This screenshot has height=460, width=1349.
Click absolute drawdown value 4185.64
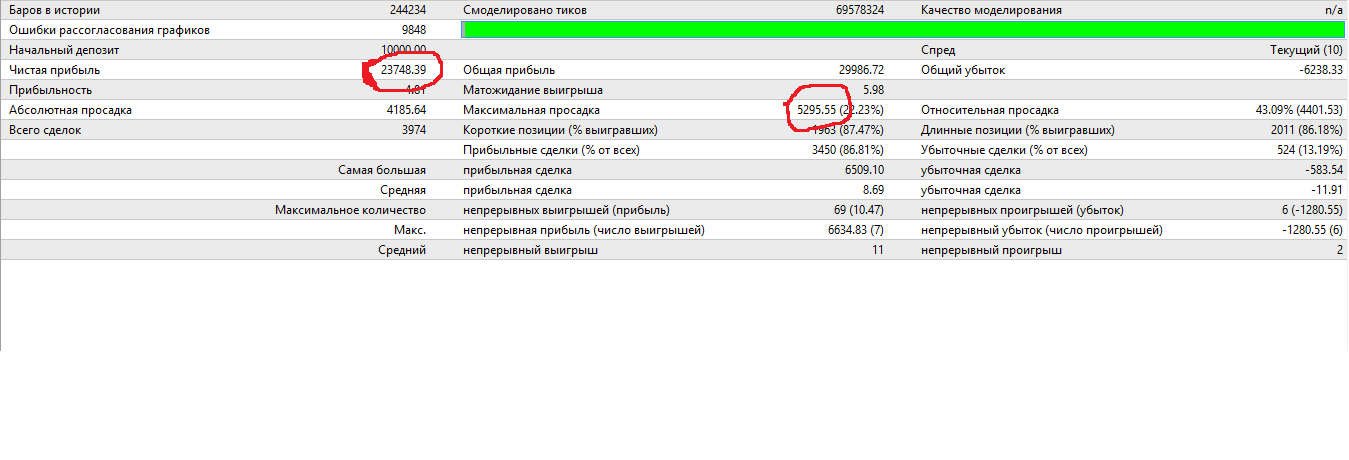pyautogui.click(x=406, y=110)
